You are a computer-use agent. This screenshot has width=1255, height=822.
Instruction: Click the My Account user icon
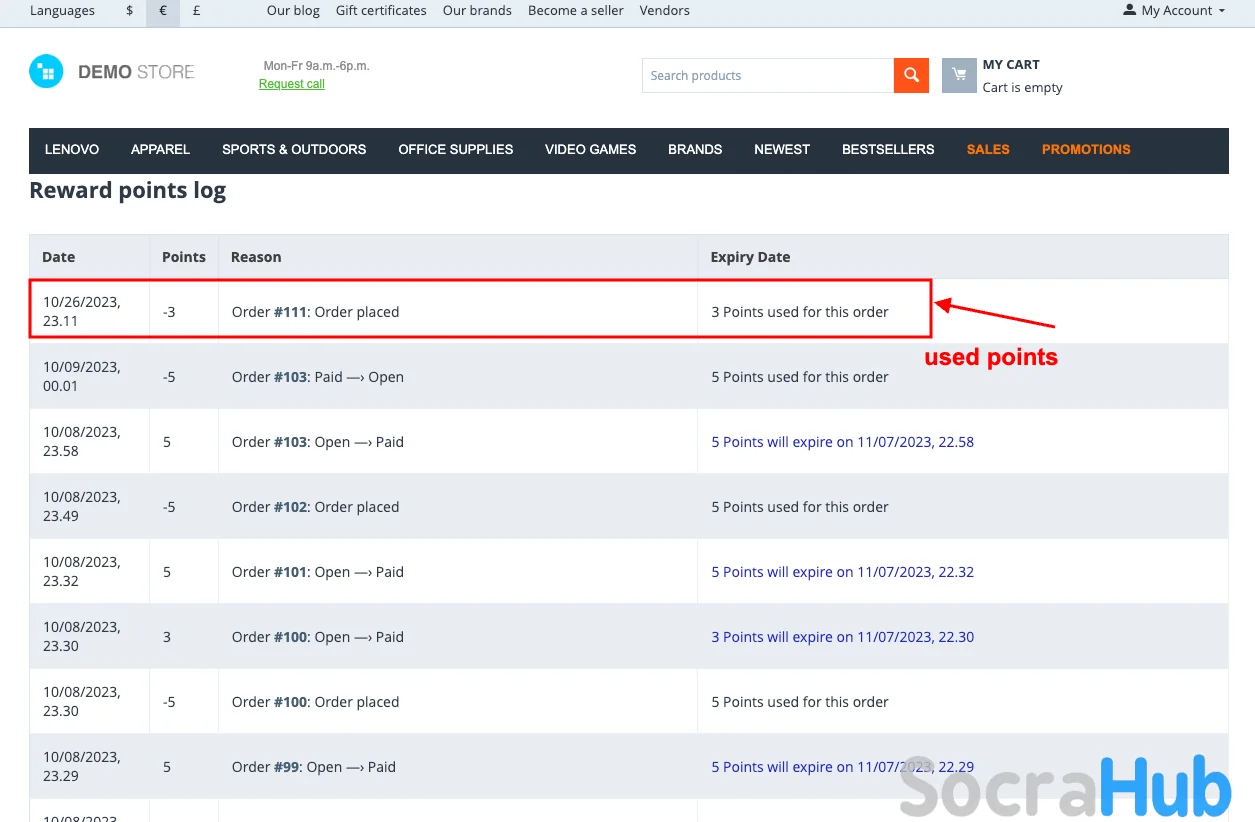coord(1130,11)
